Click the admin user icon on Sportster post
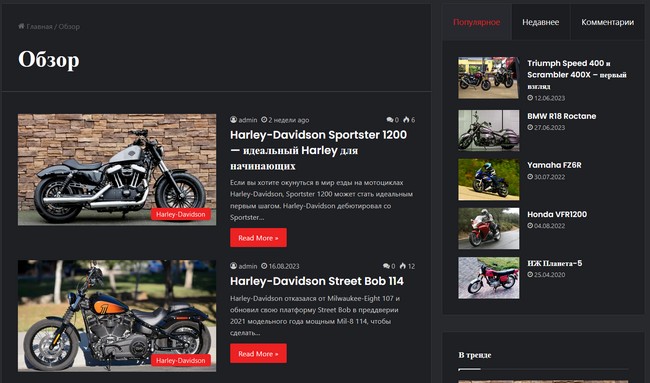 (233, 120)
